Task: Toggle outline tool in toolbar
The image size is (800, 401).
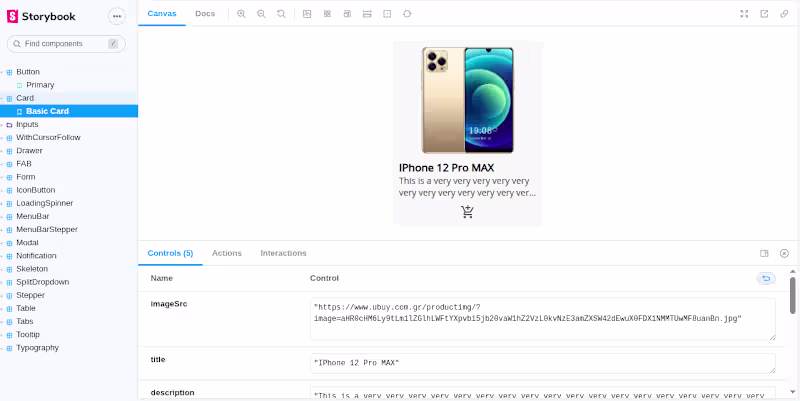Action: point(387,14)
